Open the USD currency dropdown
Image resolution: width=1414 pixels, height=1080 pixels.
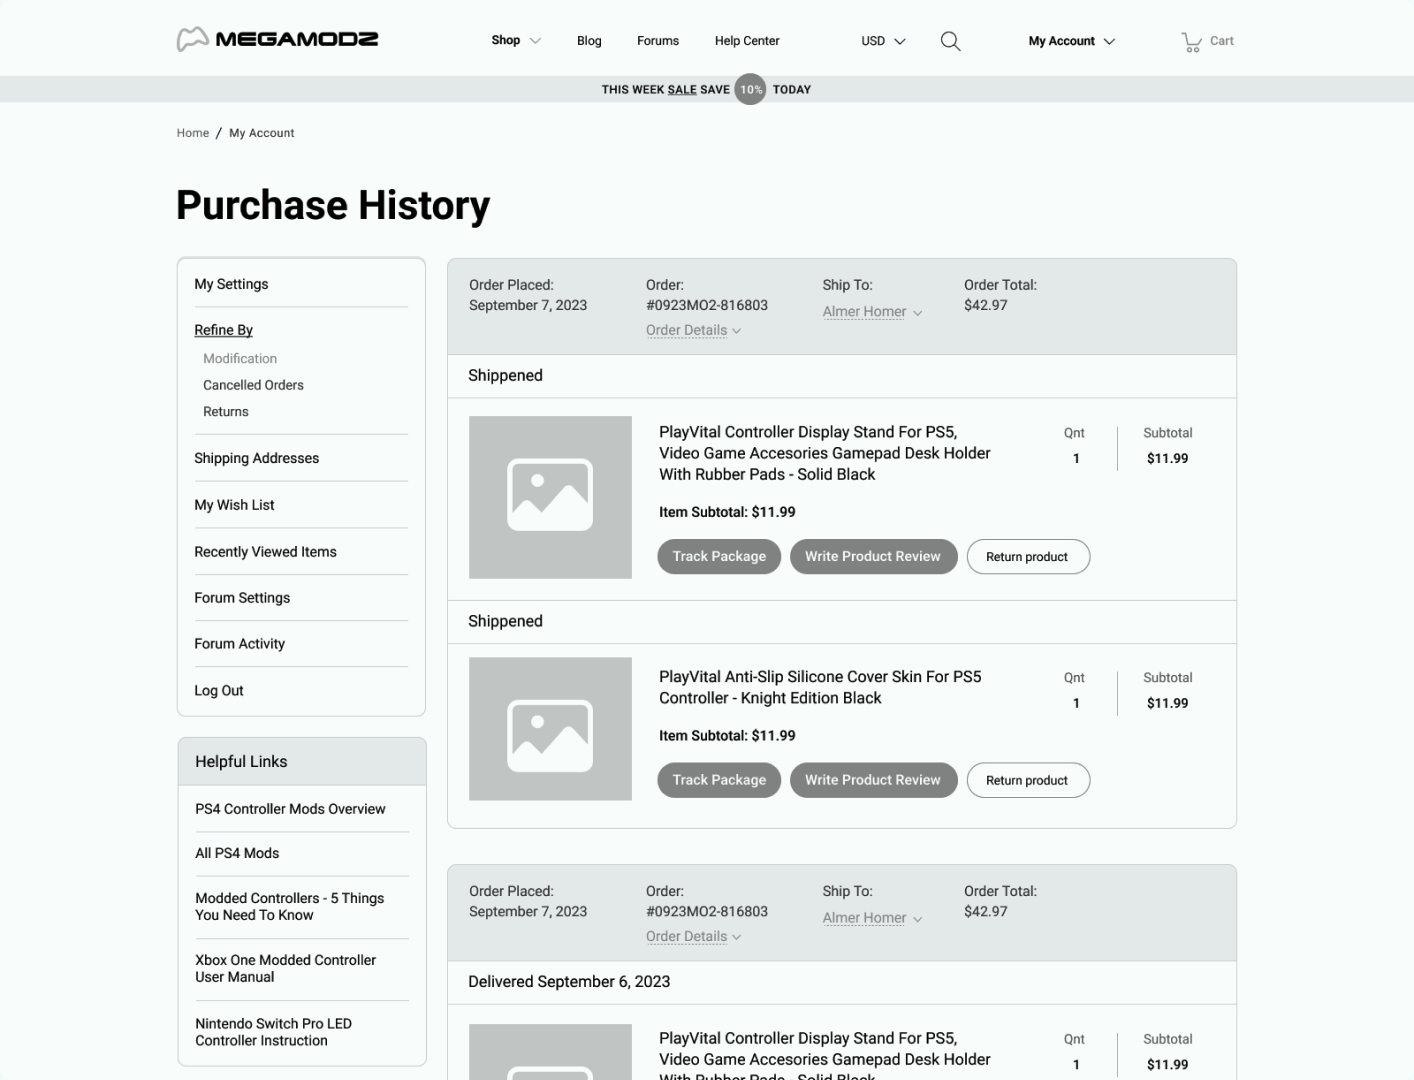point(883,41)
